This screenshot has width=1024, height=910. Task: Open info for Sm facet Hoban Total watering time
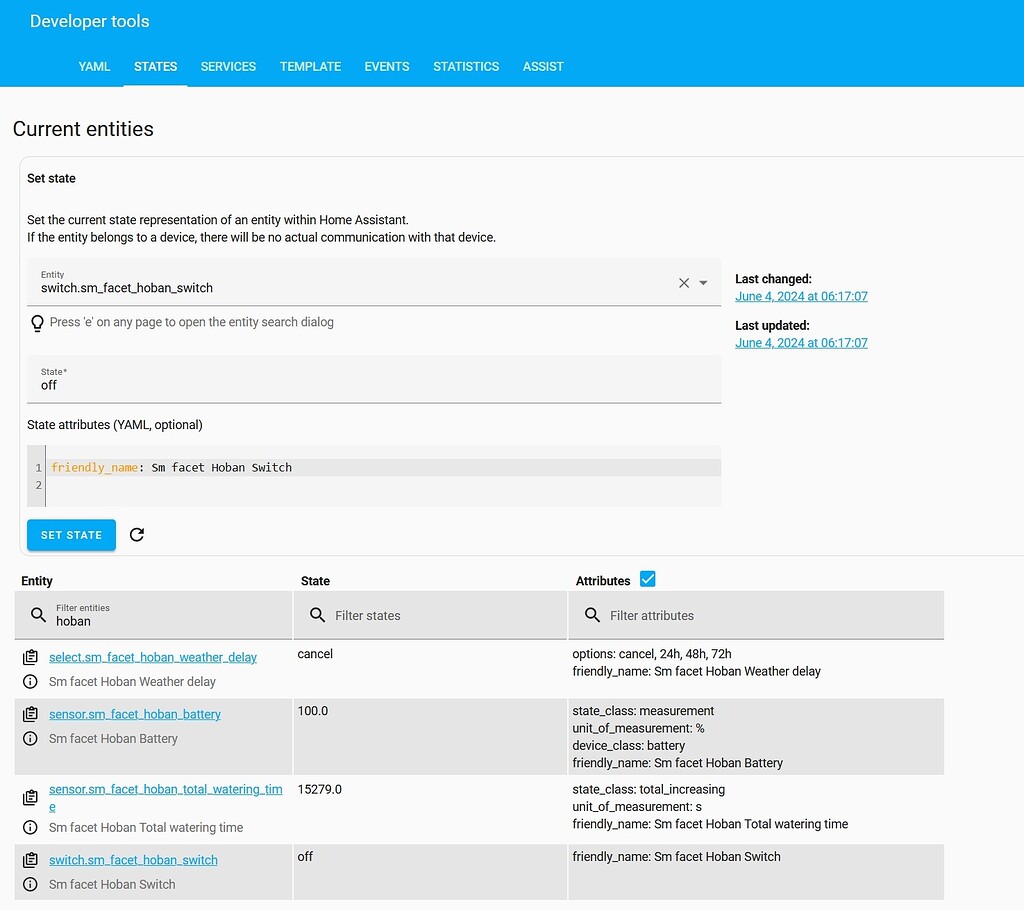pyautogui.click(x=31, y=827)
